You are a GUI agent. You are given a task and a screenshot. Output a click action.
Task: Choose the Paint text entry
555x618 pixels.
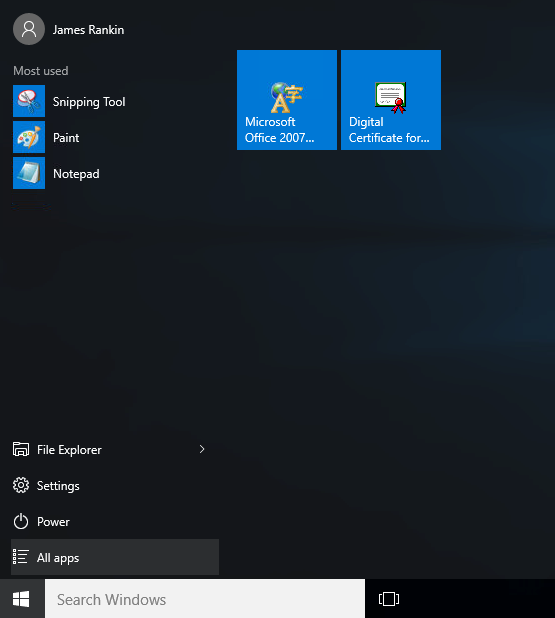pos(66,138)
